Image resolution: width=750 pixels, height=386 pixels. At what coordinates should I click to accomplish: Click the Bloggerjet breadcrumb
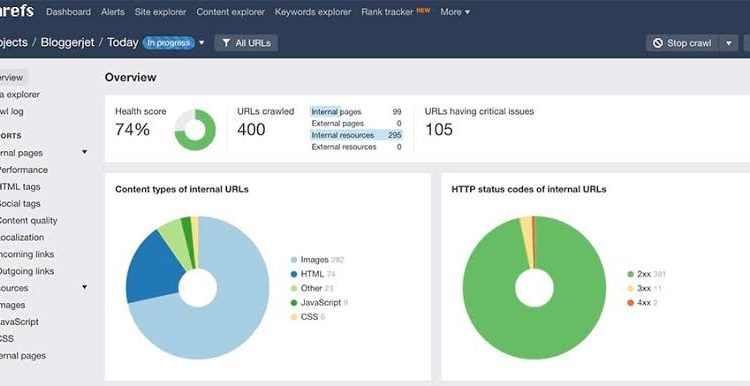point(67,43)
